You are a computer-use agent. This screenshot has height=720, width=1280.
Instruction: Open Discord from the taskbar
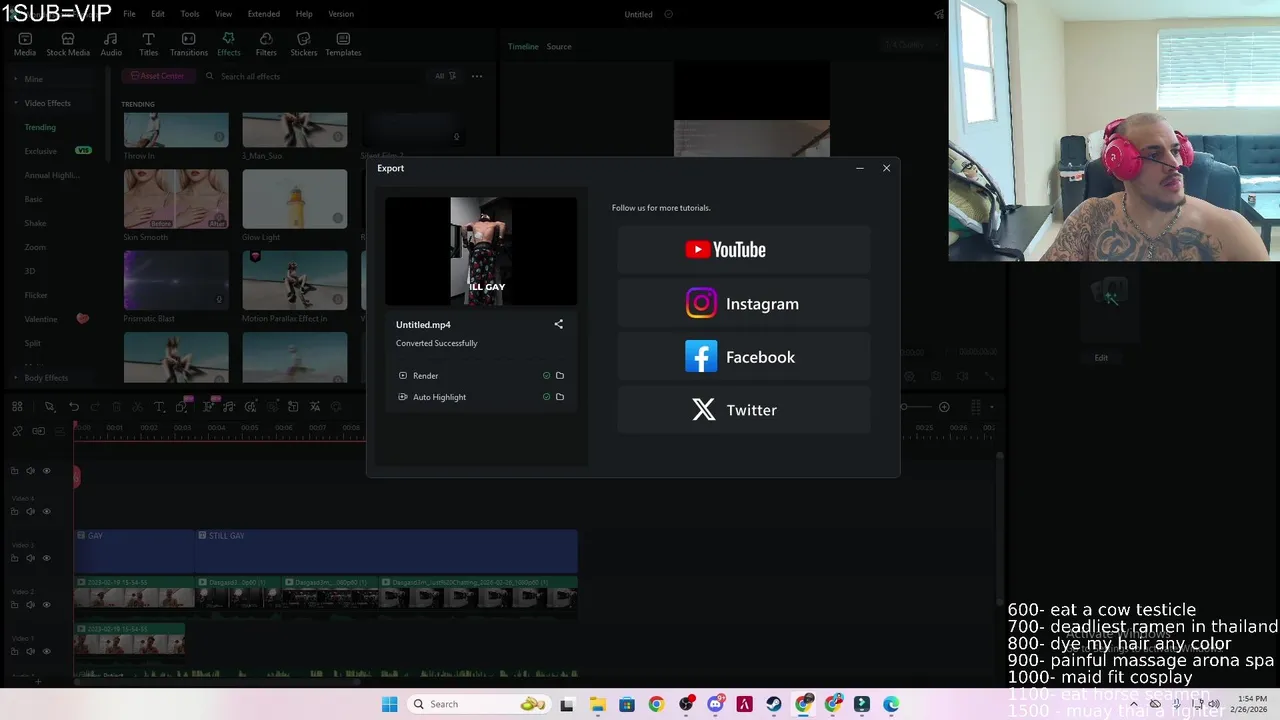point(715,704)
